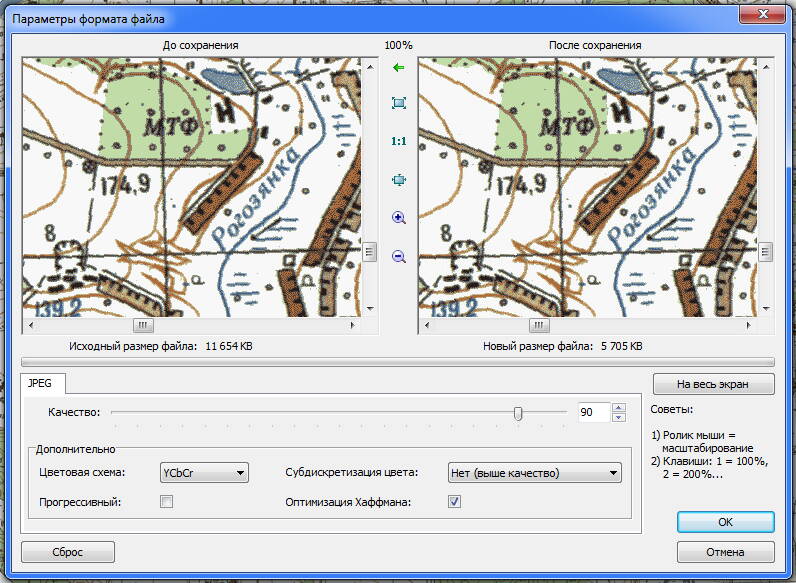
Task: Decrease quality with the down stepper arrow
Action: (618, 418)
